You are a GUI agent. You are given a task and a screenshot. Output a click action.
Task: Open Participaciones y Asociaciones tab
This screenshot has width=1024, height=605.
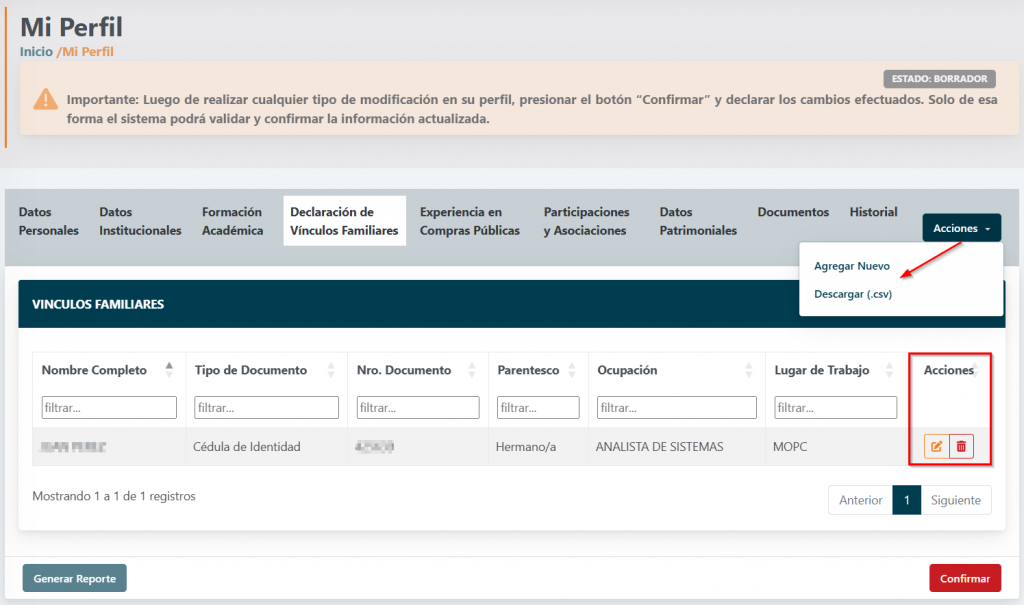tap(586, 221)
